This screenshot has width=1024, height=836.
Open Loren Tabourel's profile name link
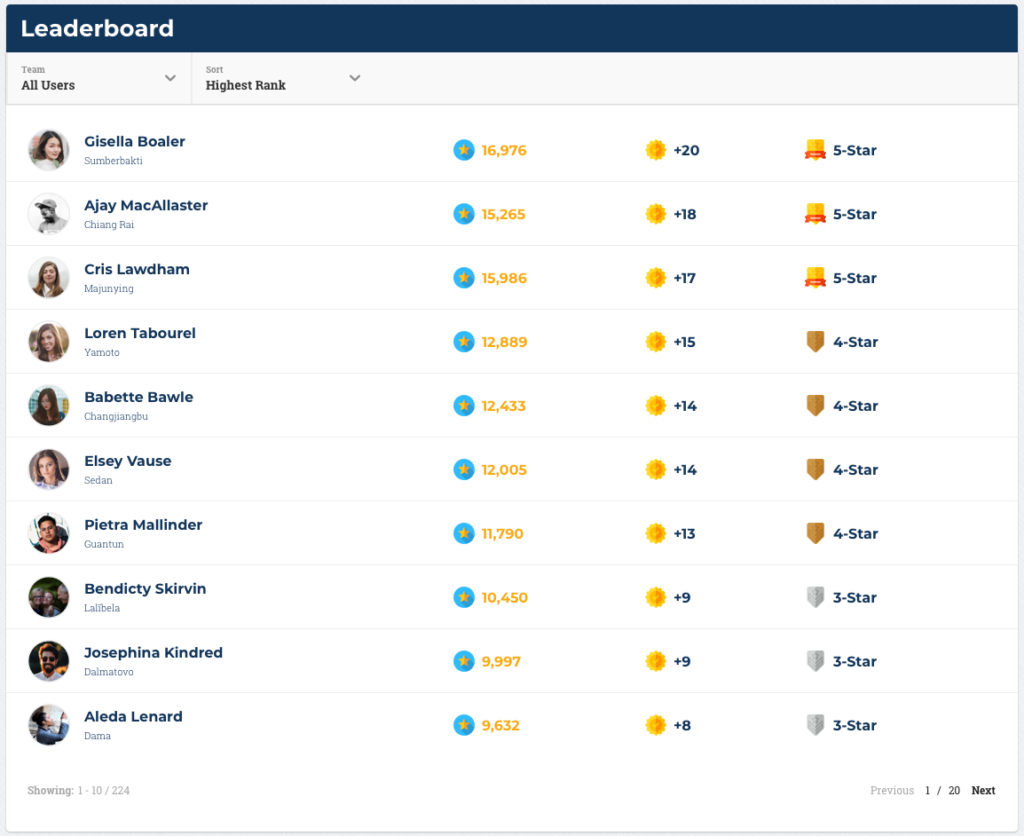click(x=140, y=333)
